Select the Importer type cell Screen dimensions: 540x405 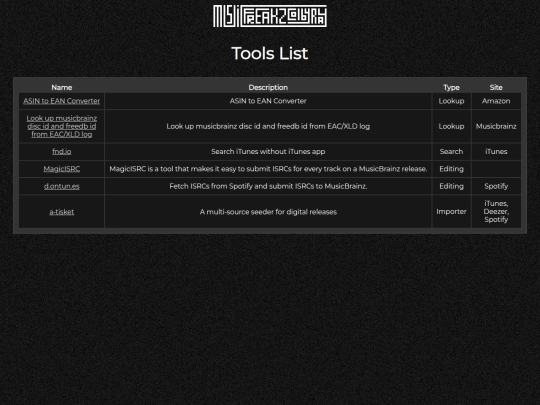point(451,211)
